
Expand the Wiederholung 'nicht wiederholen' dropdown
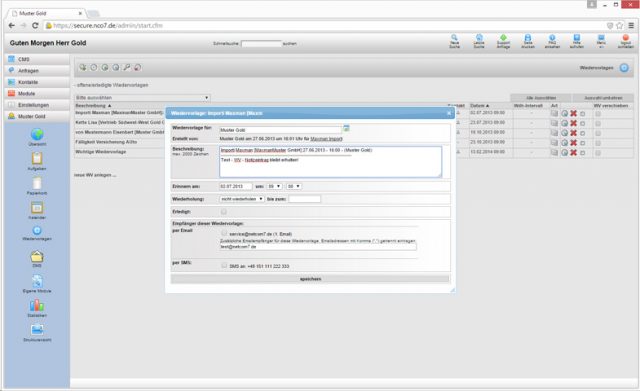pos(242,199)
